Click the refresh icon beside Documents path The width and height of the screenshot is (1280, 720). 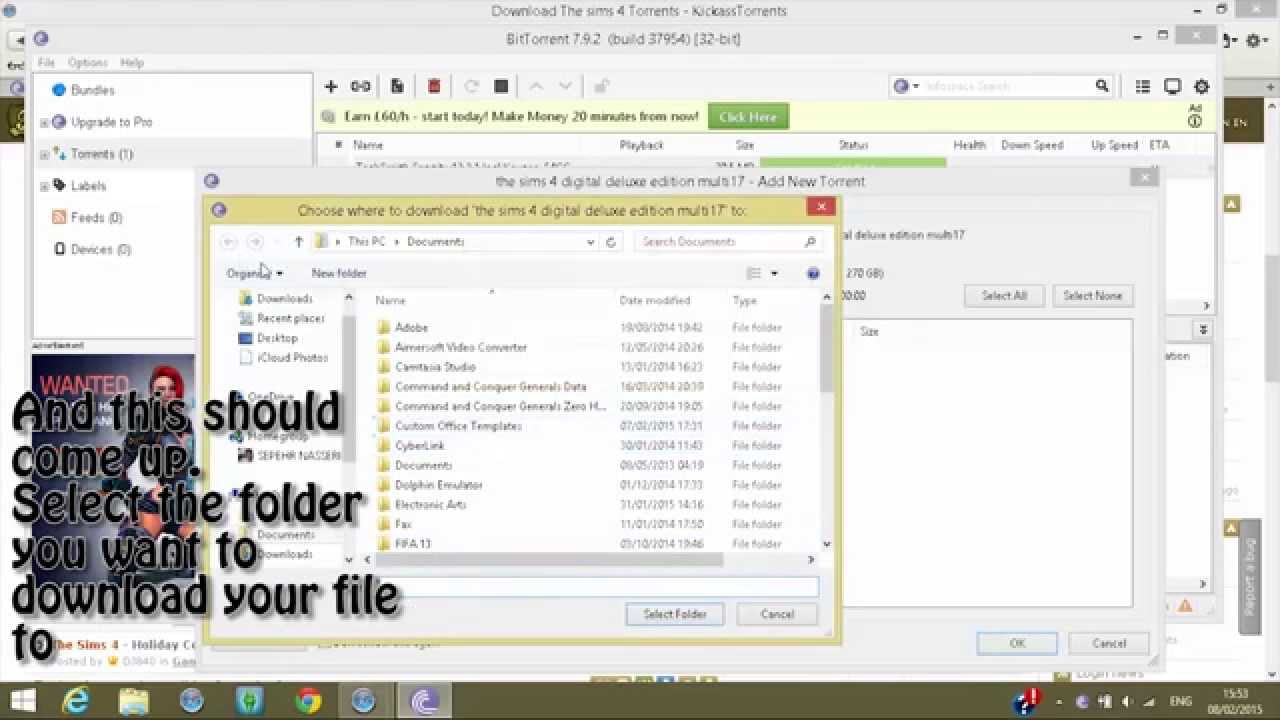coord(611,241)
